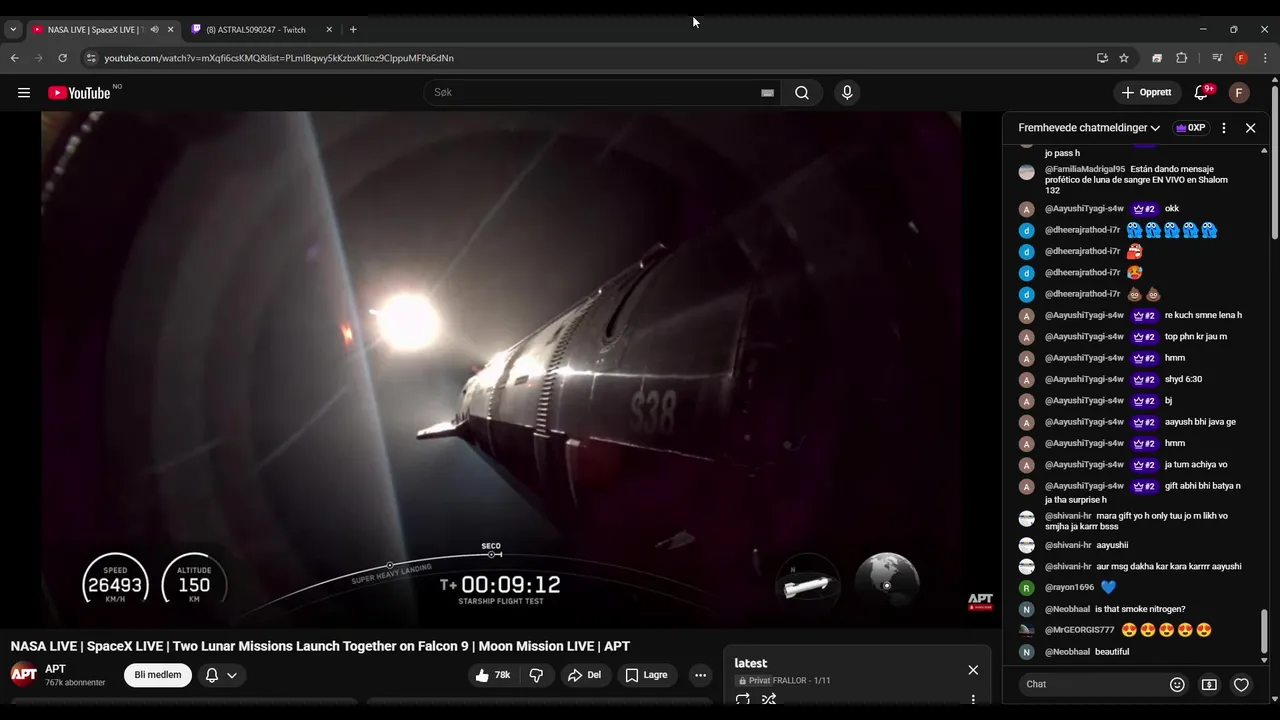This screenshot has width=1280, height=720.
Task: Open the Chrome profile avatar F
Action: click(x=1241, y=58)
